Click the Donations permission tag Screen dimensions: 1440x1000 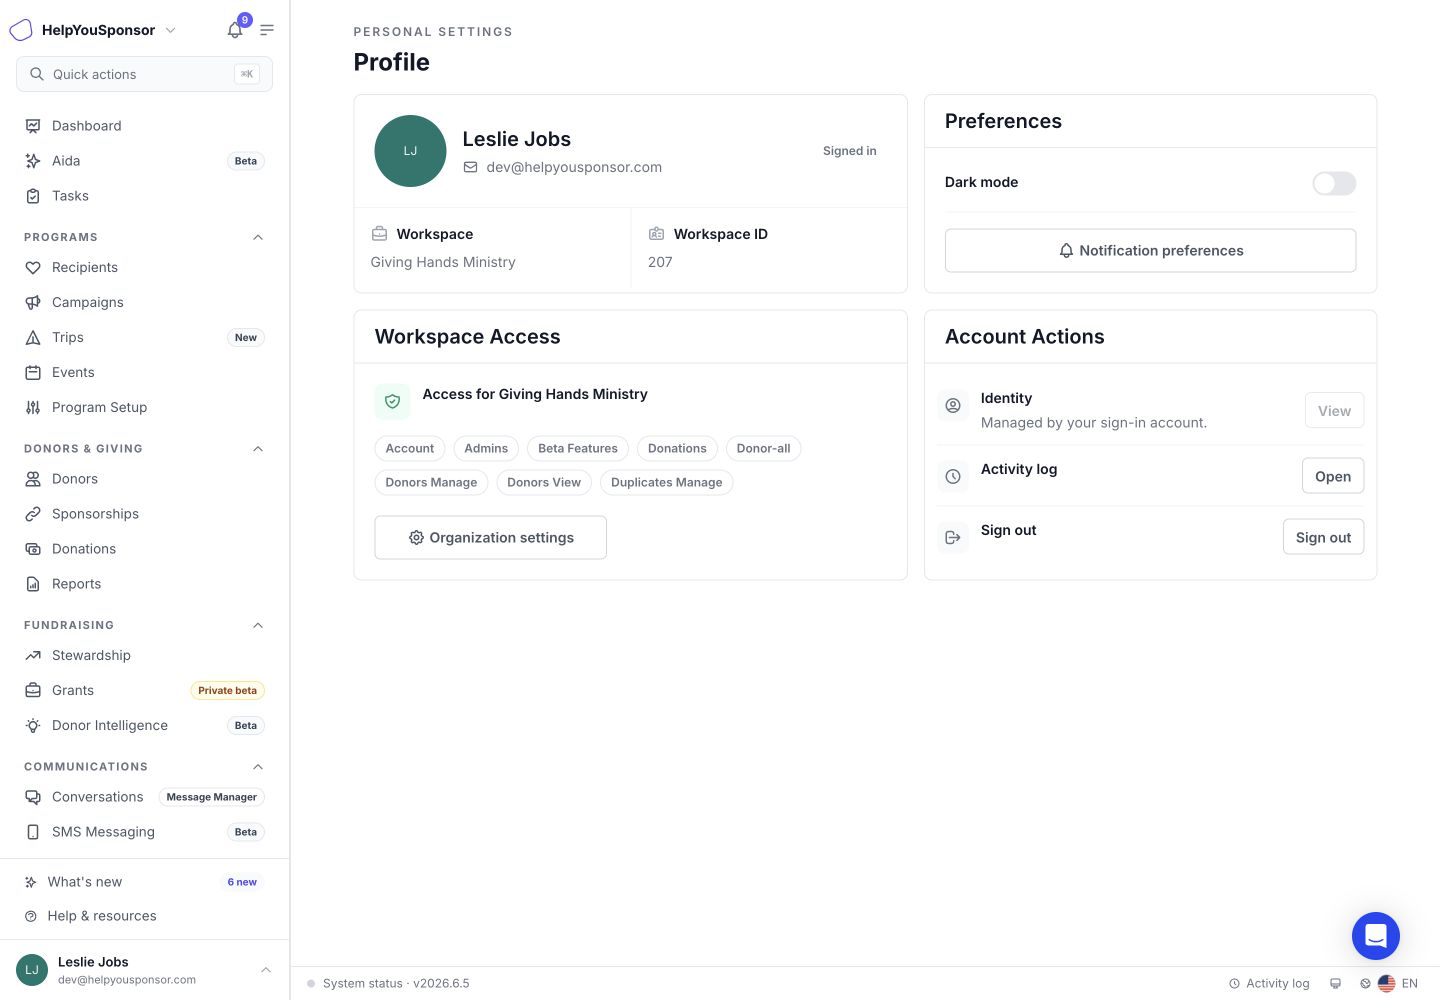coord(677,449)
